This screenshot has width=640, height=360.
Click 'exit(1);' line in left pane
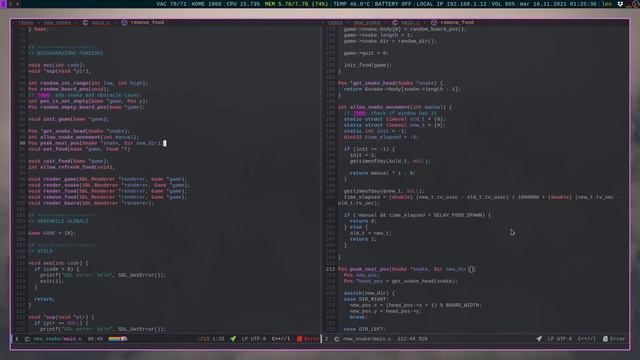point(52,281)
